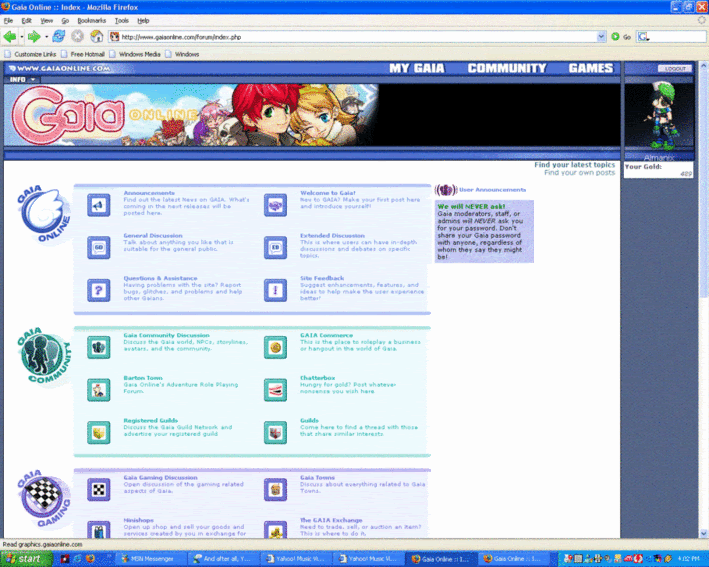Click the green Go button beside the address bar
This screenshot has height=567, width=709.
point(615,37)
